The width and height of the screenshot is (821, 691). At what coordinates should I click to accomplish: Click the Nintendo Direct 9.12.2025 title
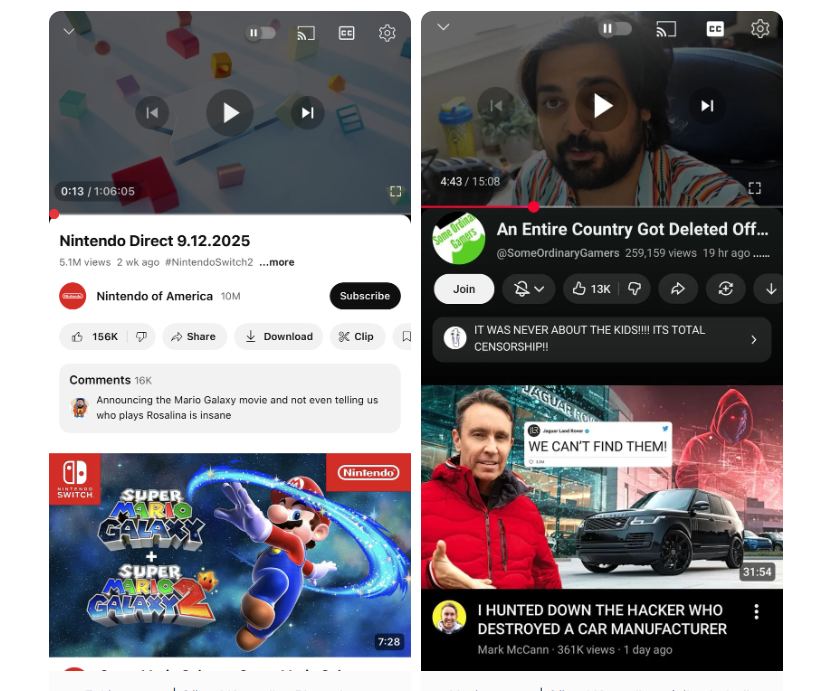(154, 241)
